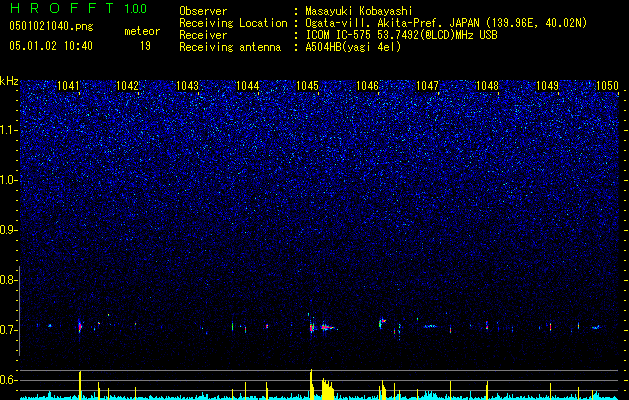
Task: Click the 0.7 kHz frequency label
Action: [x=8, y=330]
